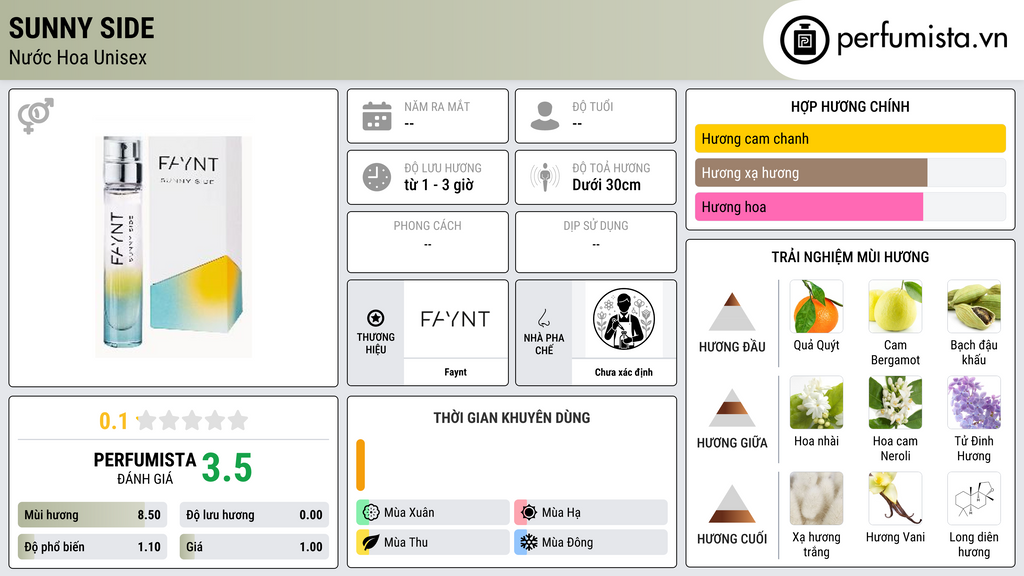Click the 0.1 user rating number

click(114, 421)
